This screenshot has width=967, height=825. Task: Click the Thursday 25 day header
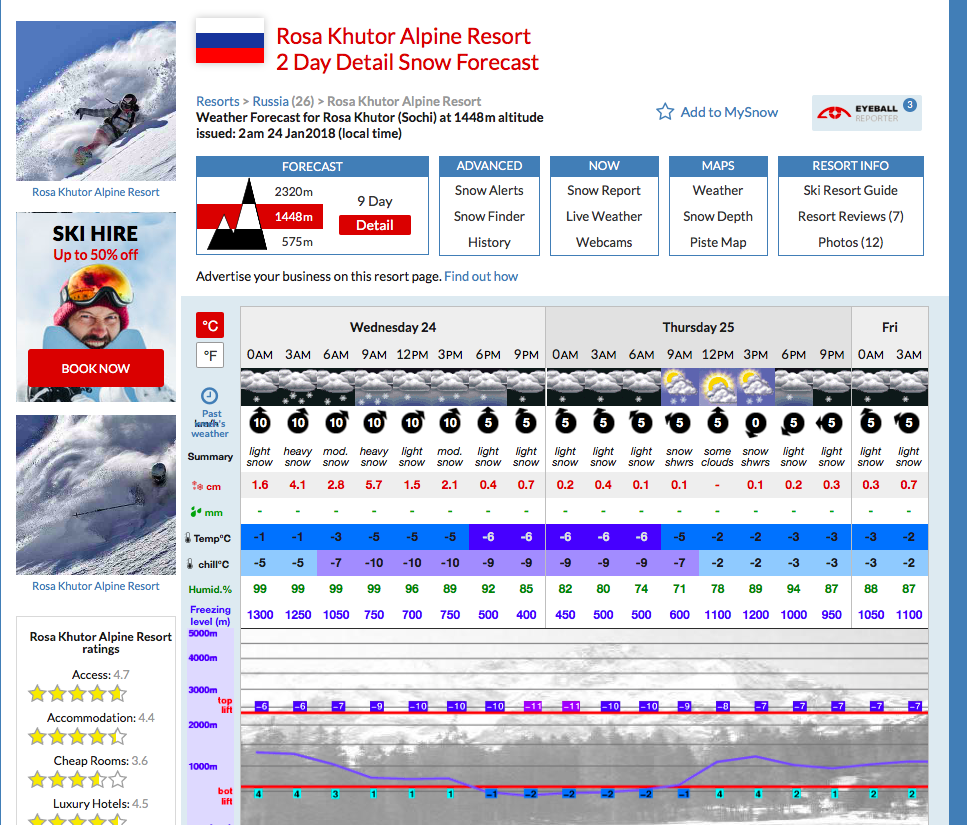pyautogui.click(x=698, y=327)
